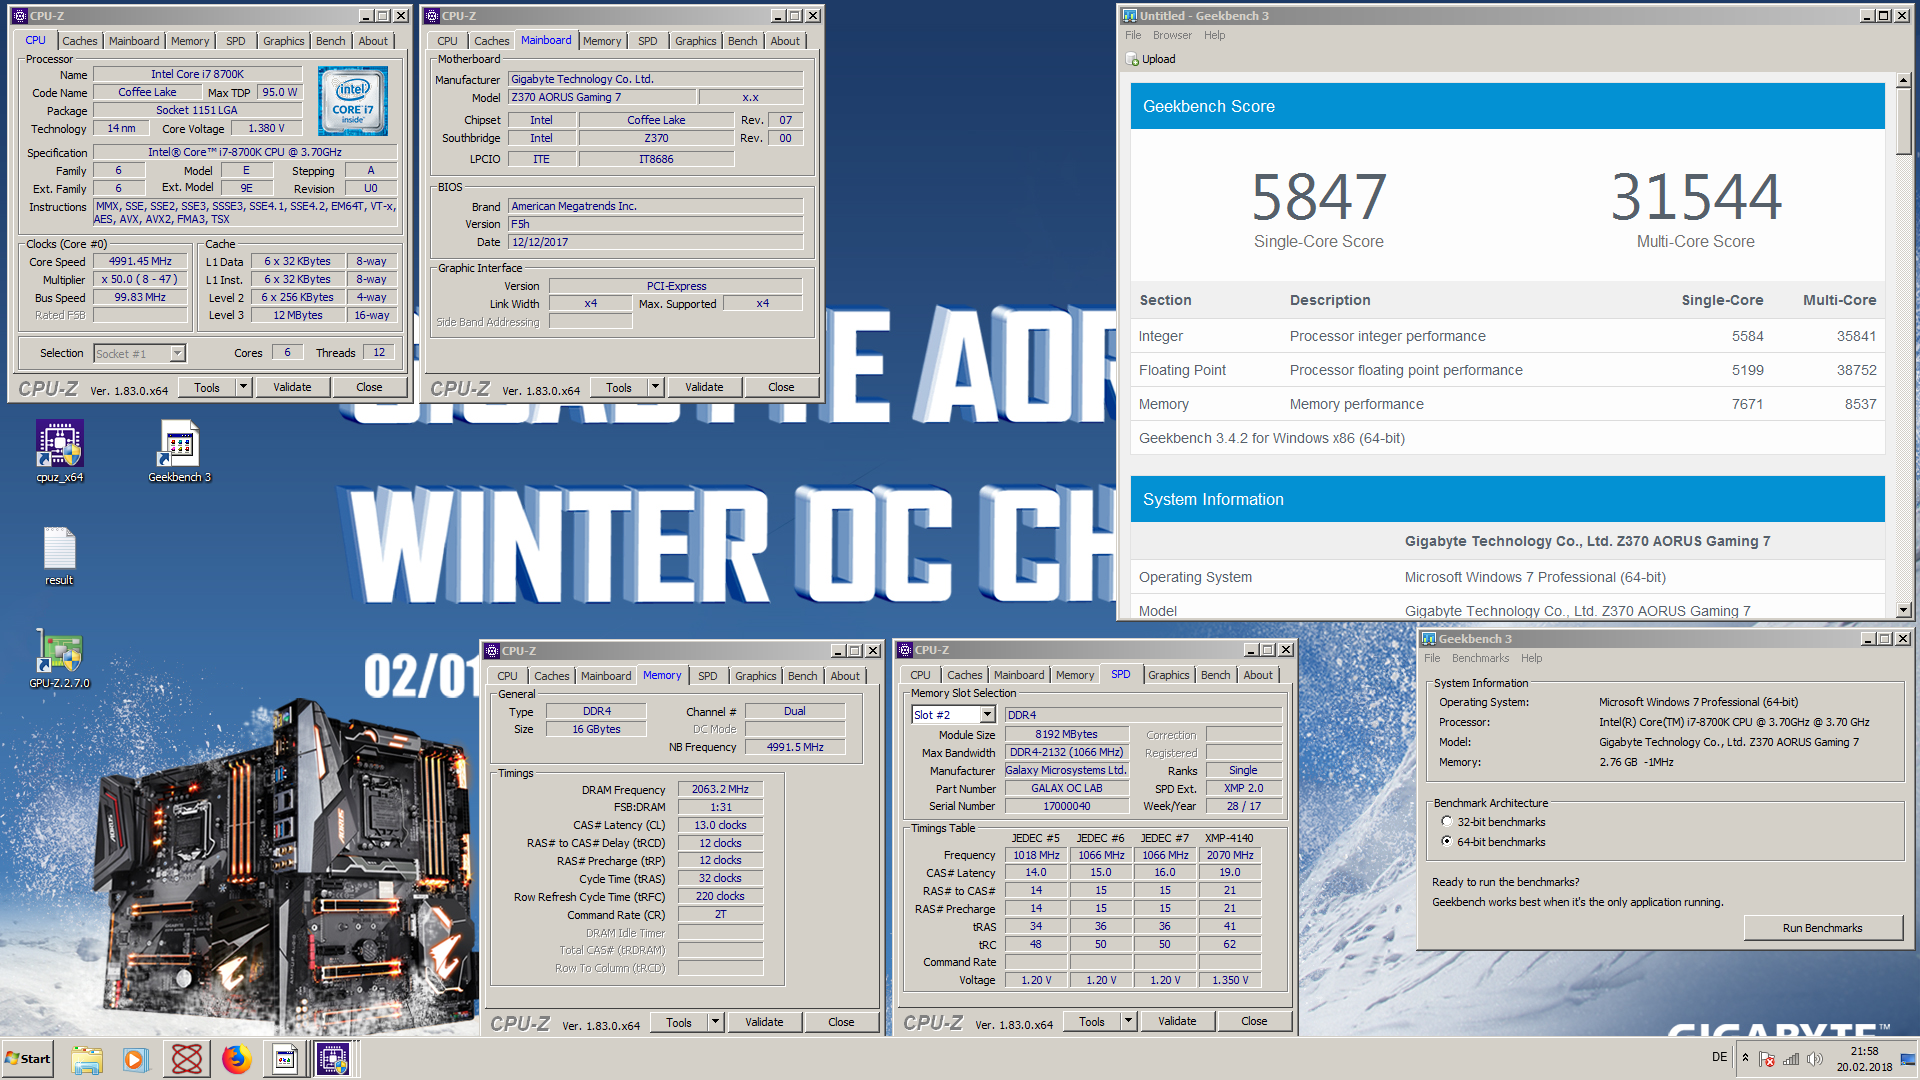Image resolution: width=1920 pixels, height=1080 pixels.
Task: Open the GPU-Z 2.7.0 desktop shortcut
Action: coord(60,660)
